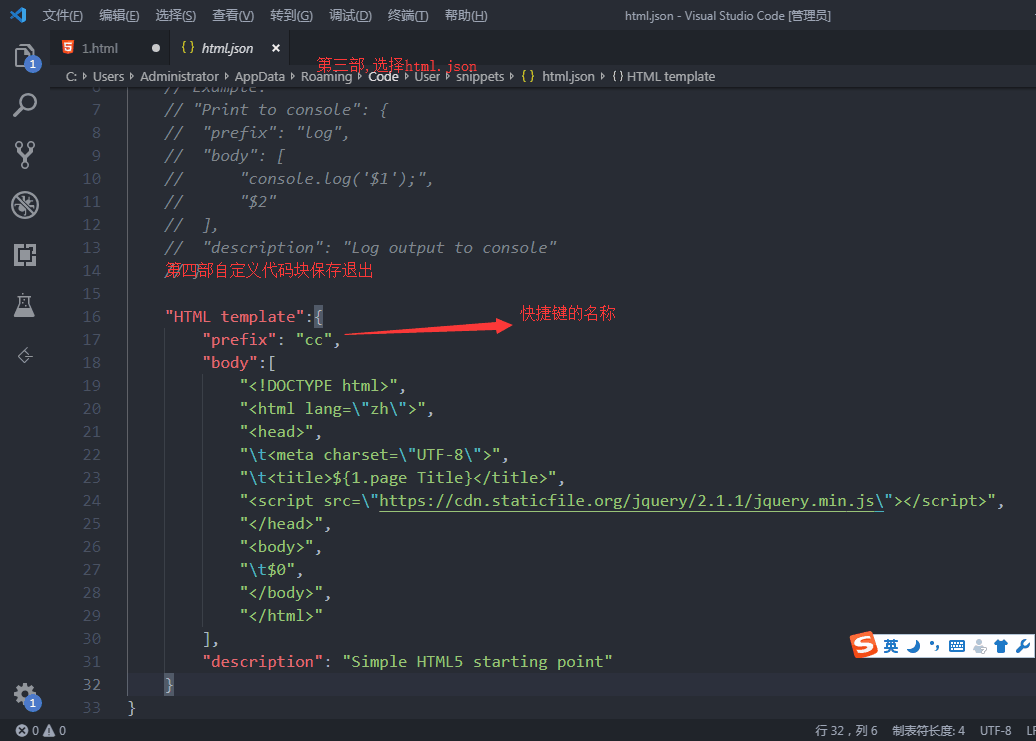Click the "HTML template" key text

click(235, 317)
